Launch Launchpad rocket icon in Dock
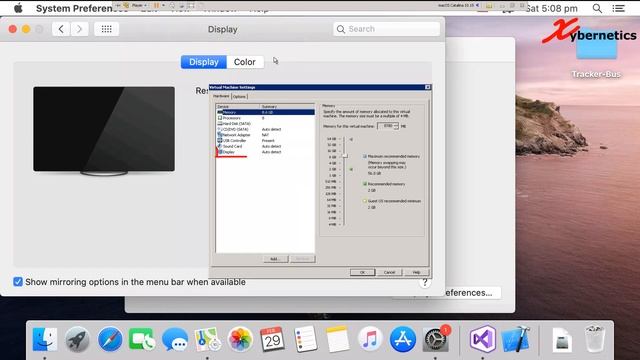Image resolution: width=640 pixels, height=360 pixels. [x=77, y=340]
